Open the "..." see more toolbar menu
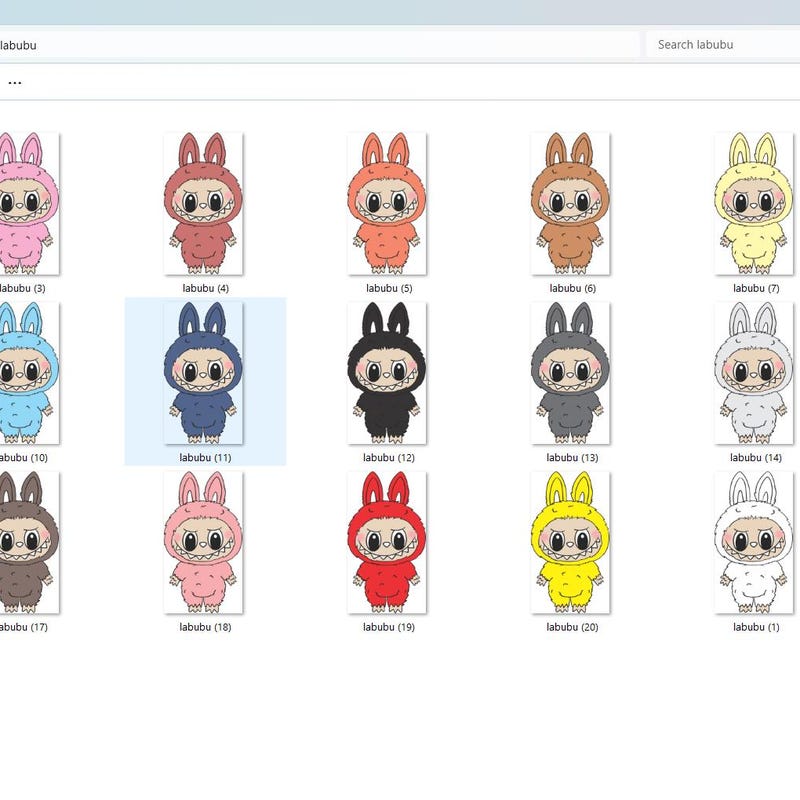Screen dimensions: 800x800 [x=14, y=81]
